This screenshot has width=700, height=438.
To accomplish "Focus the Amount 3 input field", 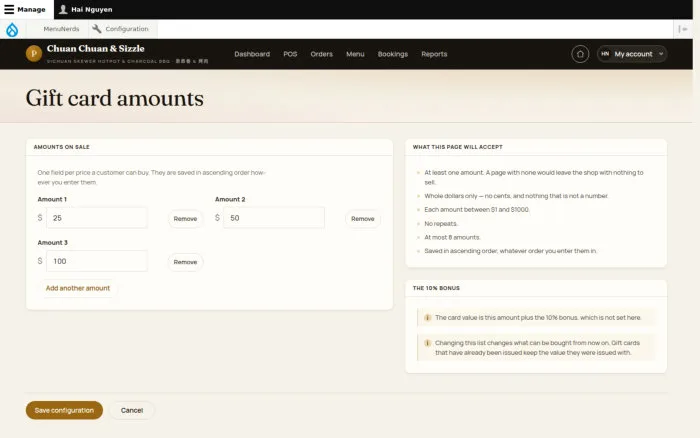I will pos(97,261).
